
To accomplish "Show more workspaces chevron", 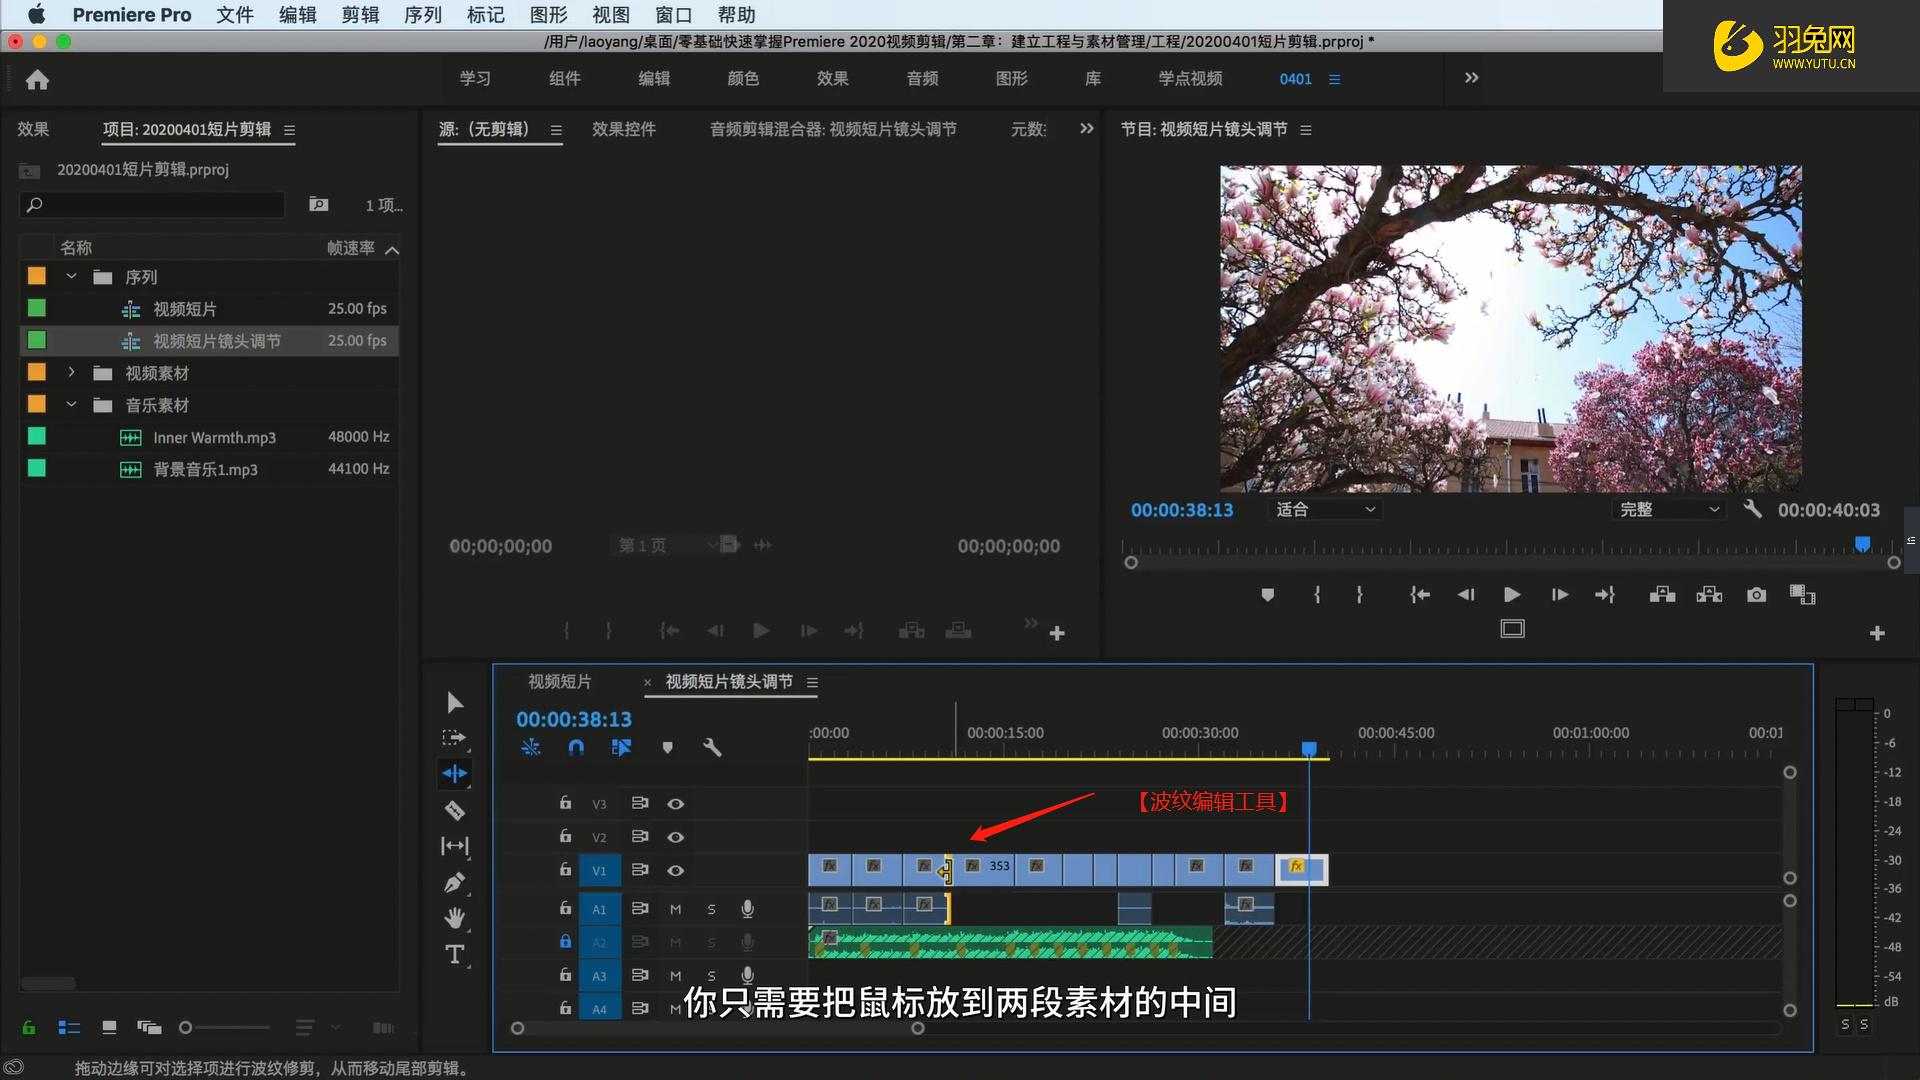I will pyautogui.click(x=1471, y=78).
